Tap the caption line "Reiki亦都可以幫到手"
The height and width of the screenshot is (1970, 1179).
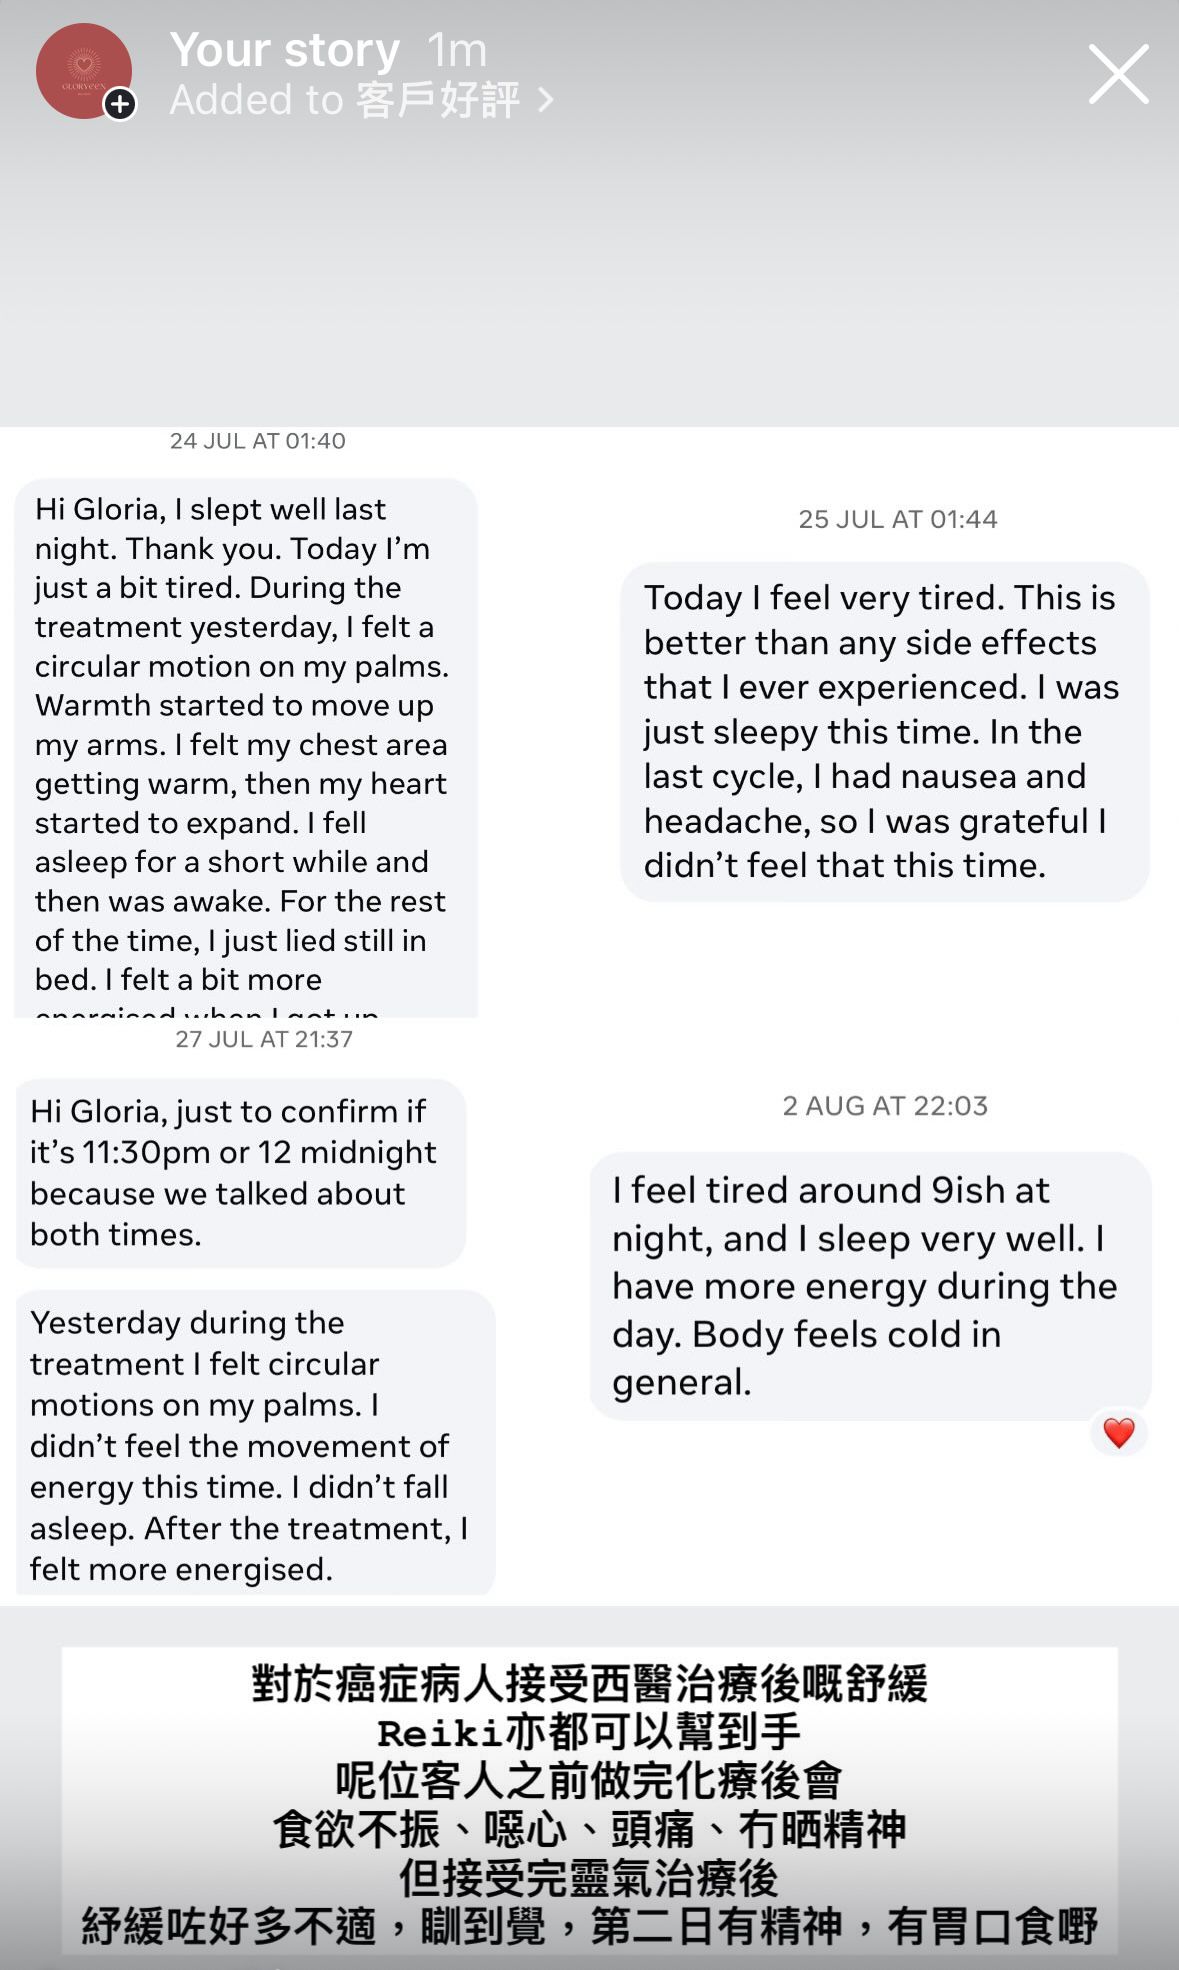pyautogui.click(x=589, y=1732)
